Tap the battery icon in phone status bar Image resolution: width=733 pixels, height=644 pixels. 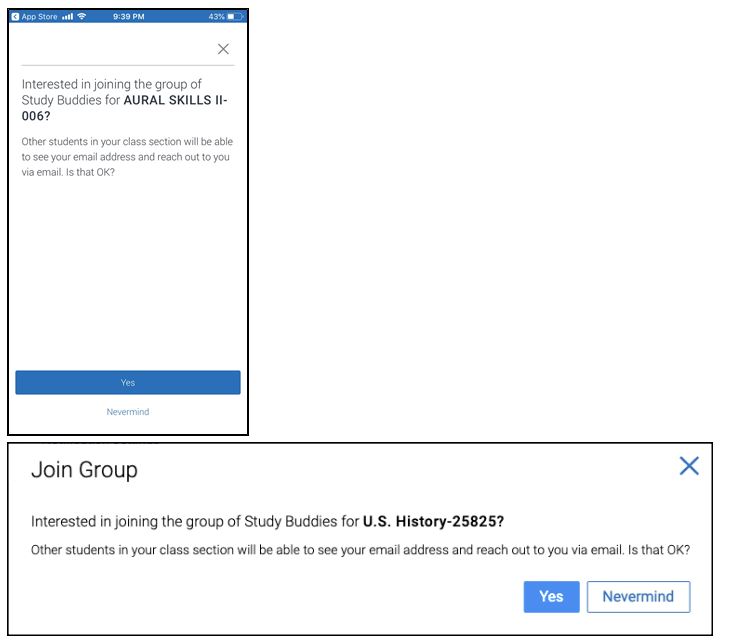(x=234, y=17)
